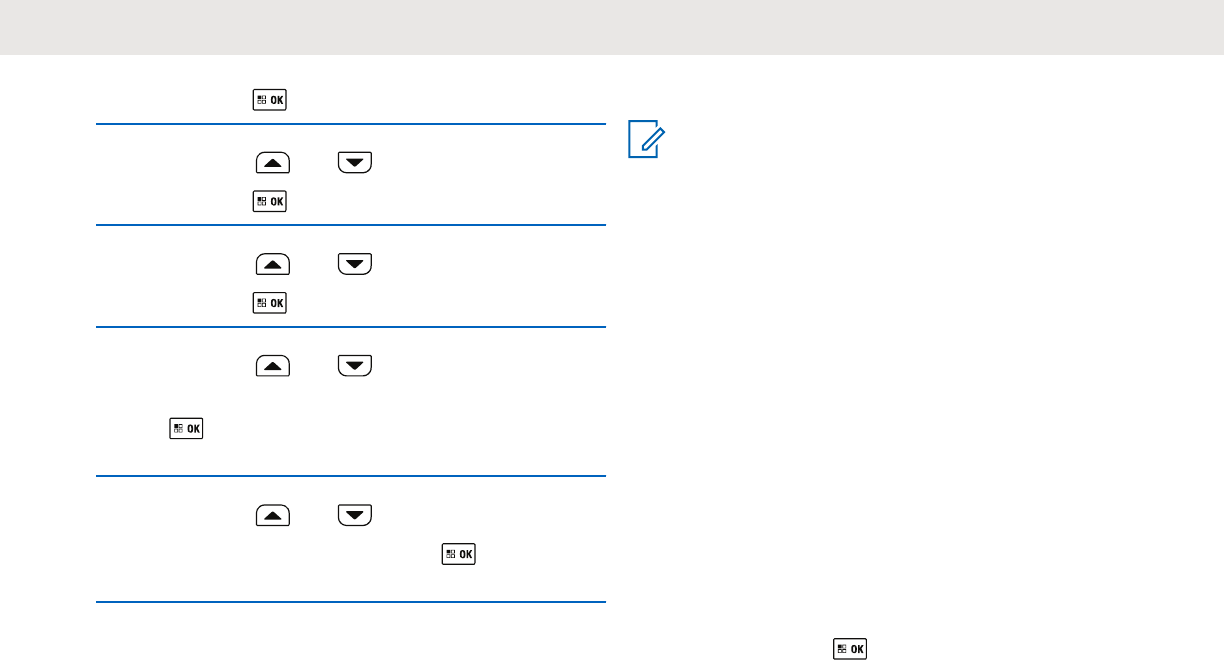Click the OK key icon in the right column
1224x660 pixels.
click(x=849, y=649)
